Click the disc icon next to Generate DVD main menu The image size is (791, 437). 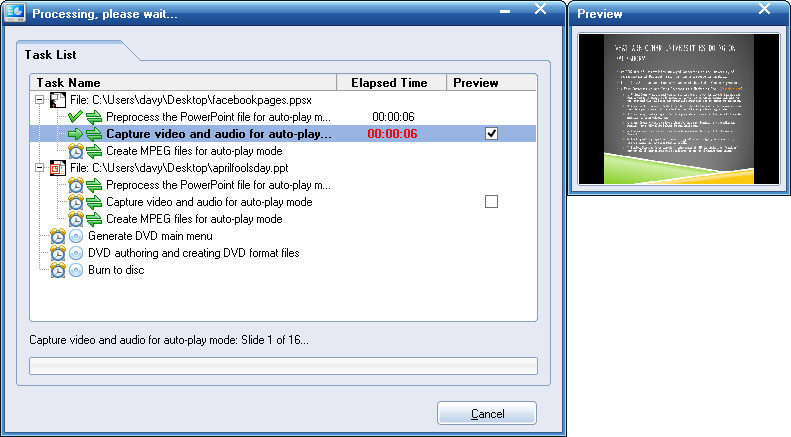coord(76,236)
